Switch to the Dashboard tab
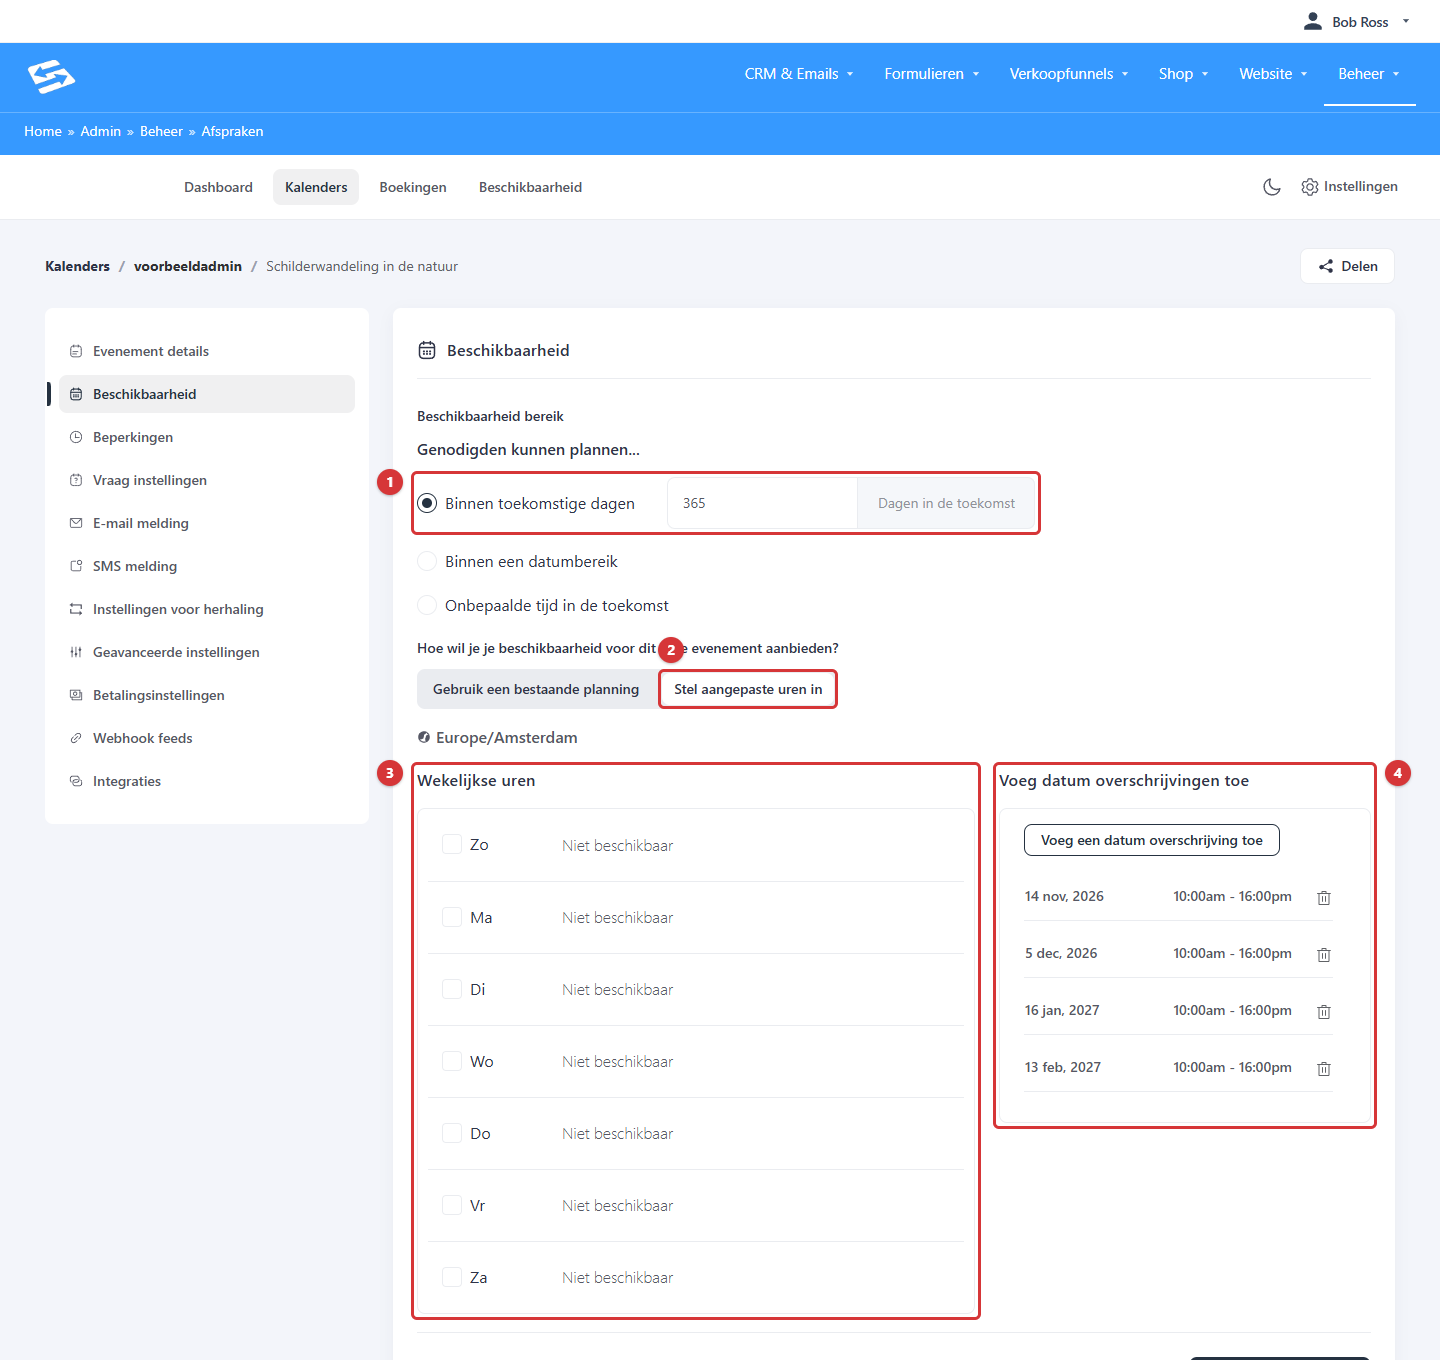 [x=218, y=187]
